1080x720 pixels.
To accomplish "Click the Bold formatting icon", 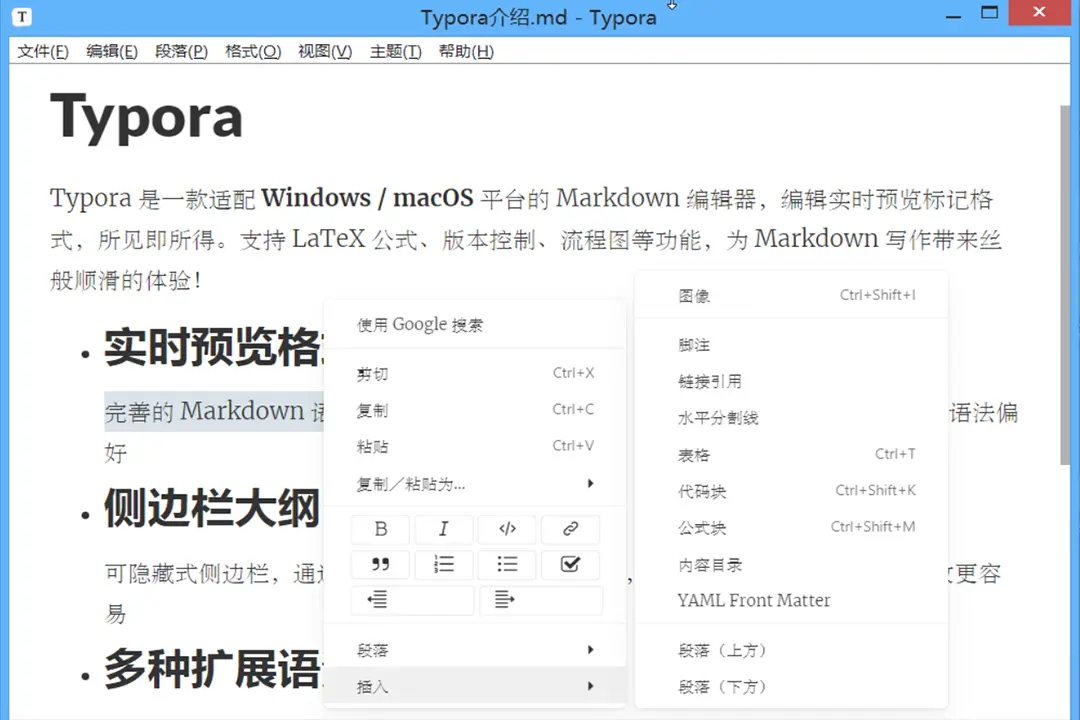I will [x=380, y=529].
